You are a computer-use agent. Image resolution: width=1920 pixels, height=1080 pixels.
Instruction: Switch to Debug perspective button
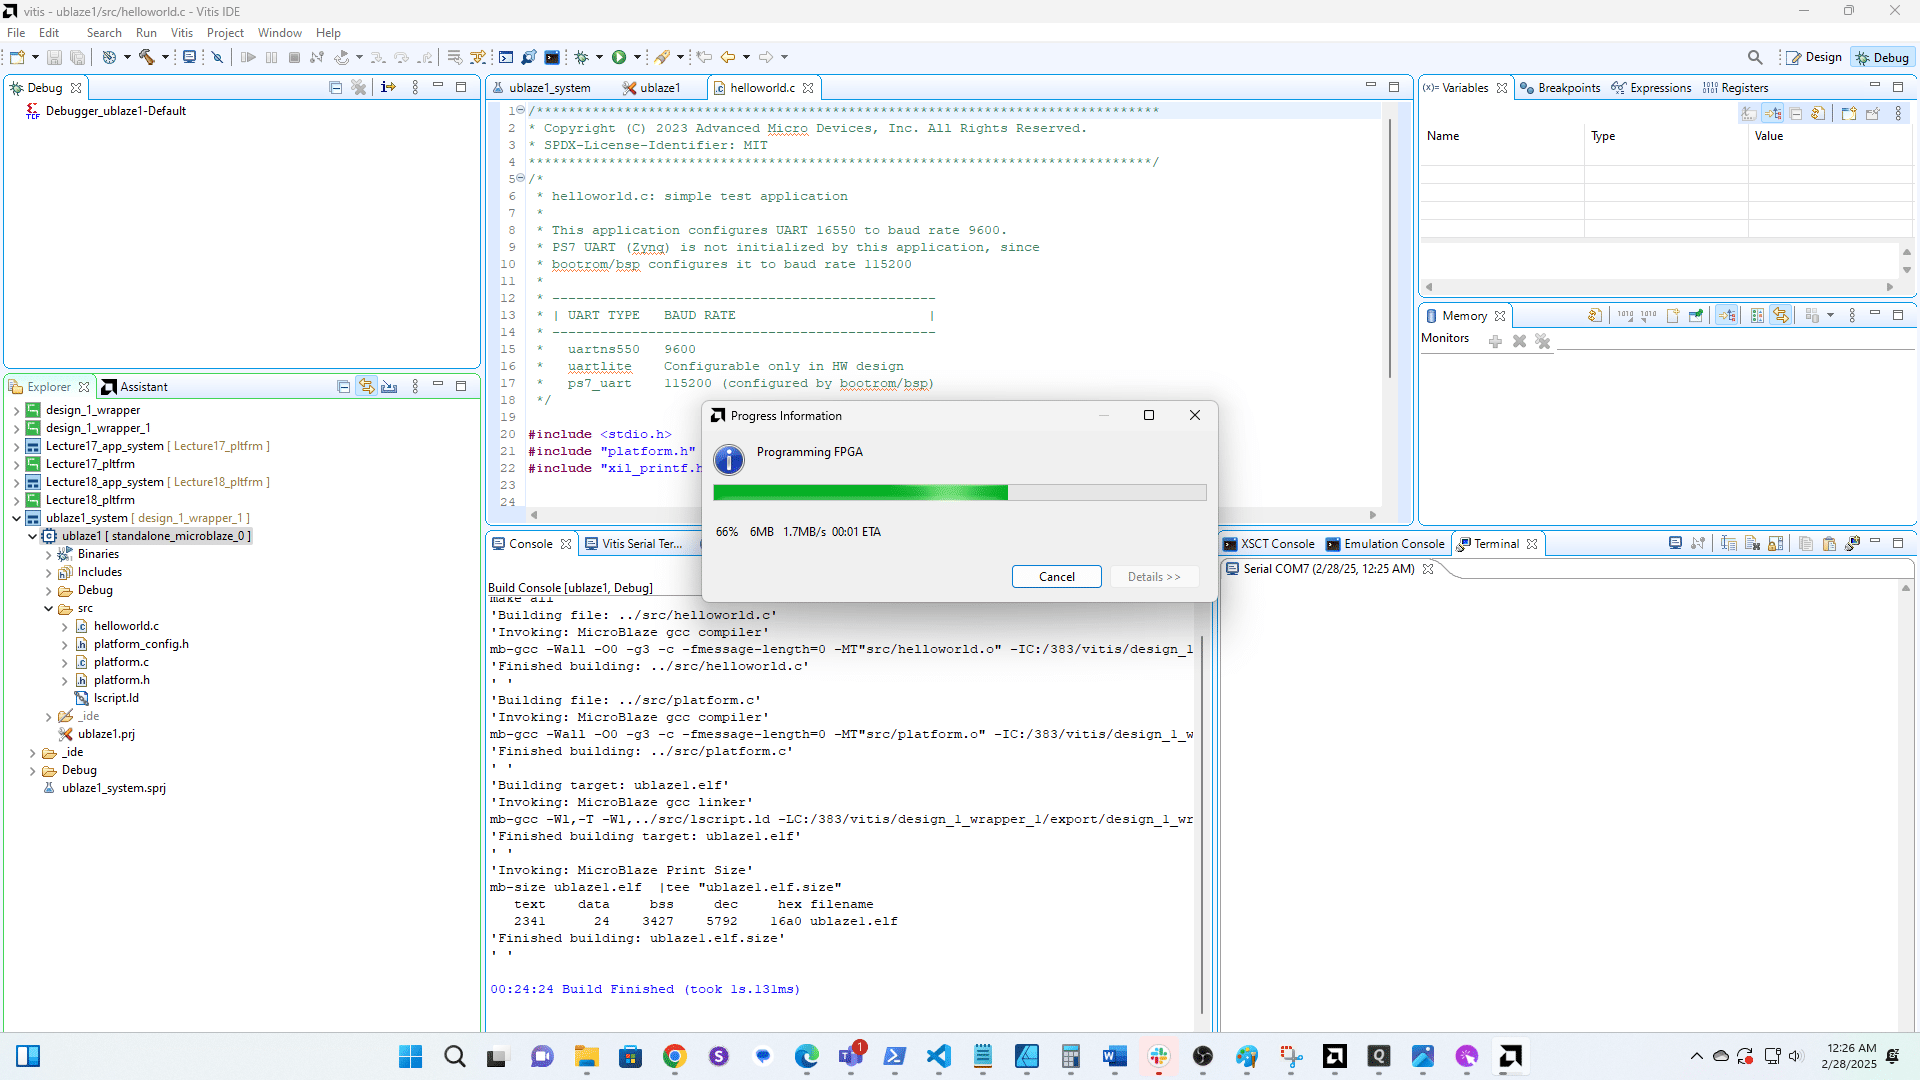coord(1883,57)
